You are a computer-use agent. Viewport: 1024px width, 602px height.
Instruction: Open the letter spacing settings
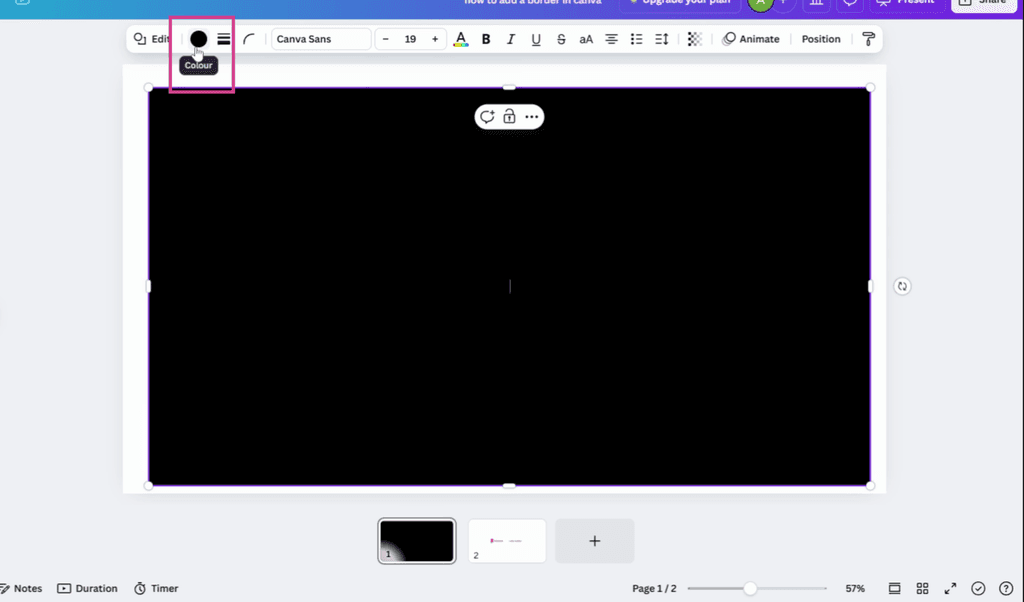(661, 38)
